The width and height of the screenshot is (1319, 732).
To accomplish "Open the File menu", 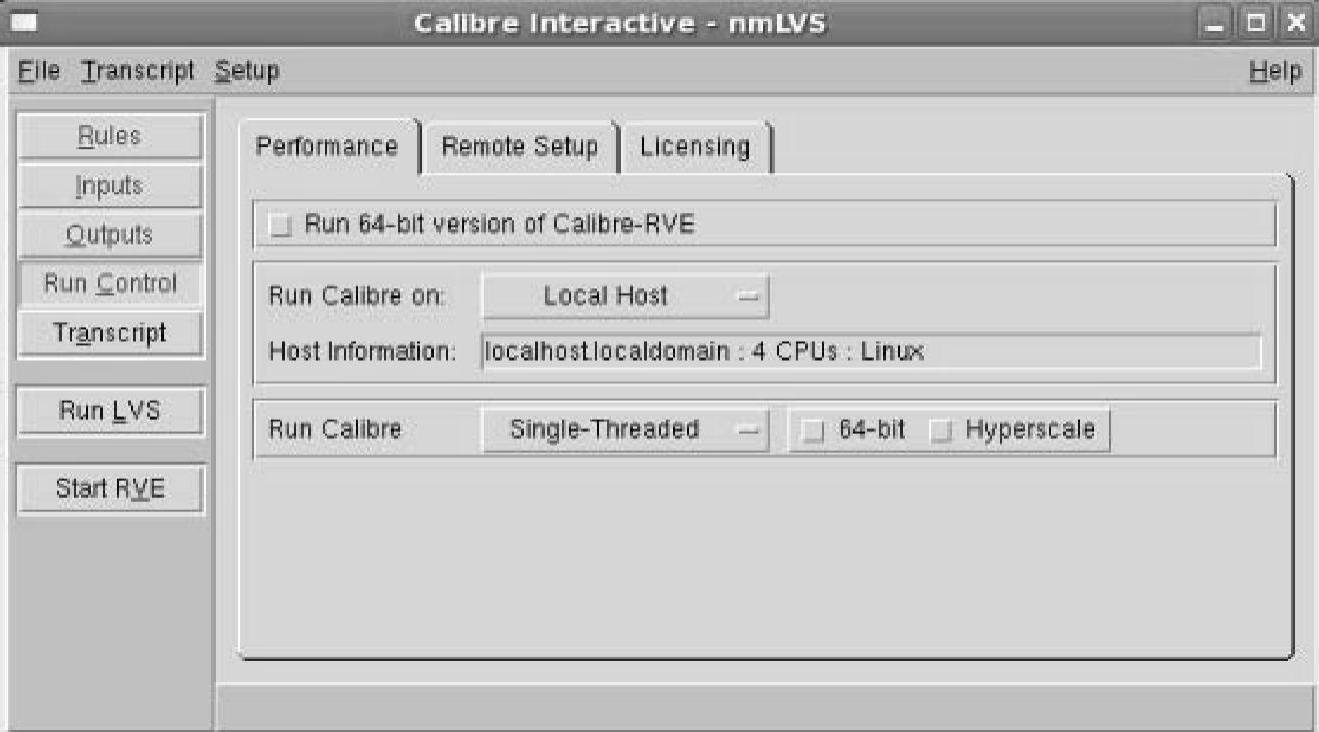I will 40,71.
